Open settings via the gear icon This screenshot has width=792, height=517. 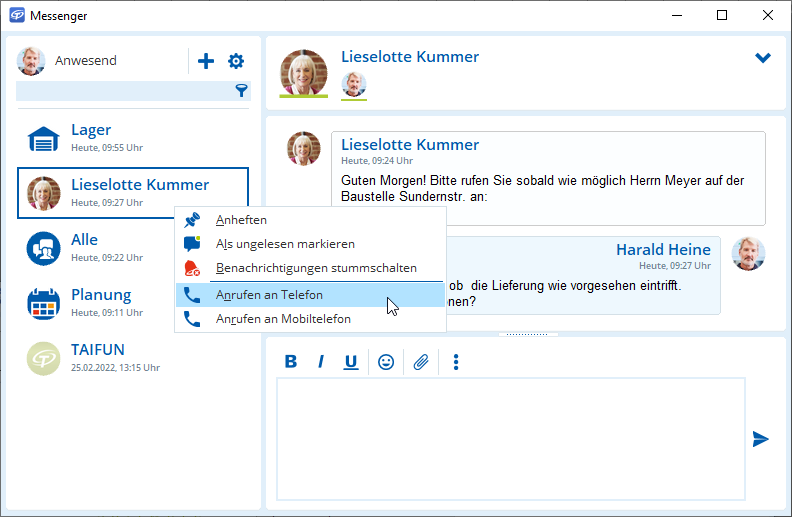pos(236,61)
